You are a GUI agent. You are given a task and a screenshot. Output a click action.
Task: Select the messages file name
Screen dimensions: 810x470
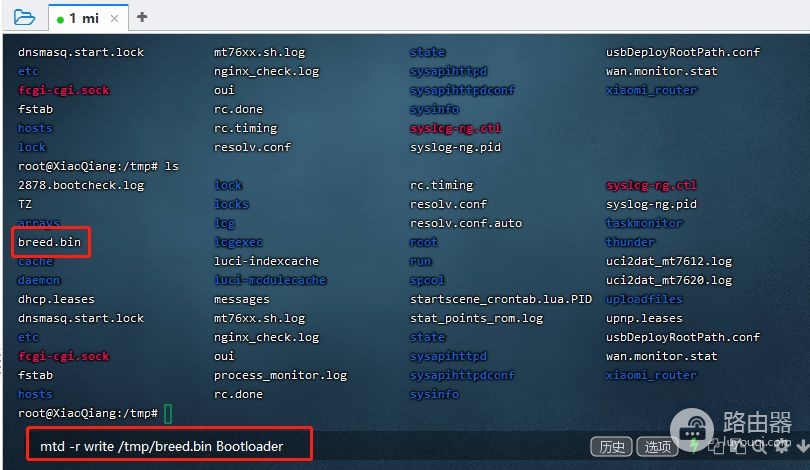pyautogui.click(x=242, y=300)
